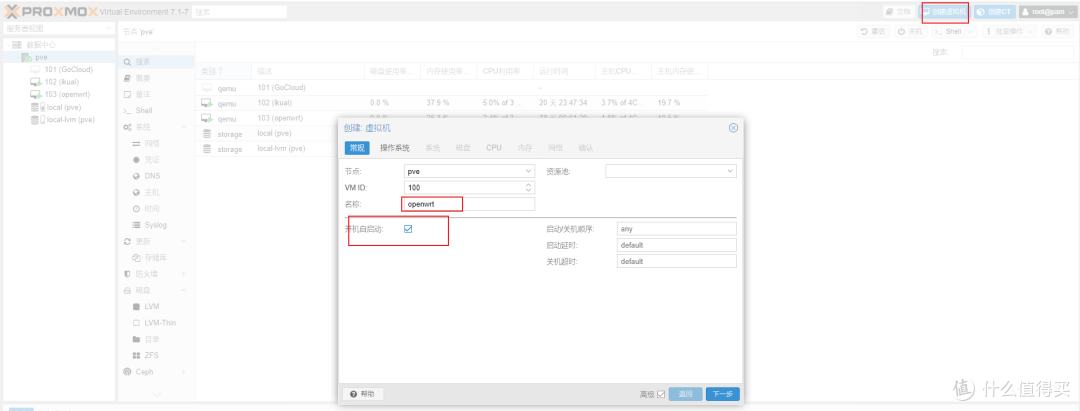Switch to the 操作系统 tab
1080x411 pixels.
click(394, 148)
